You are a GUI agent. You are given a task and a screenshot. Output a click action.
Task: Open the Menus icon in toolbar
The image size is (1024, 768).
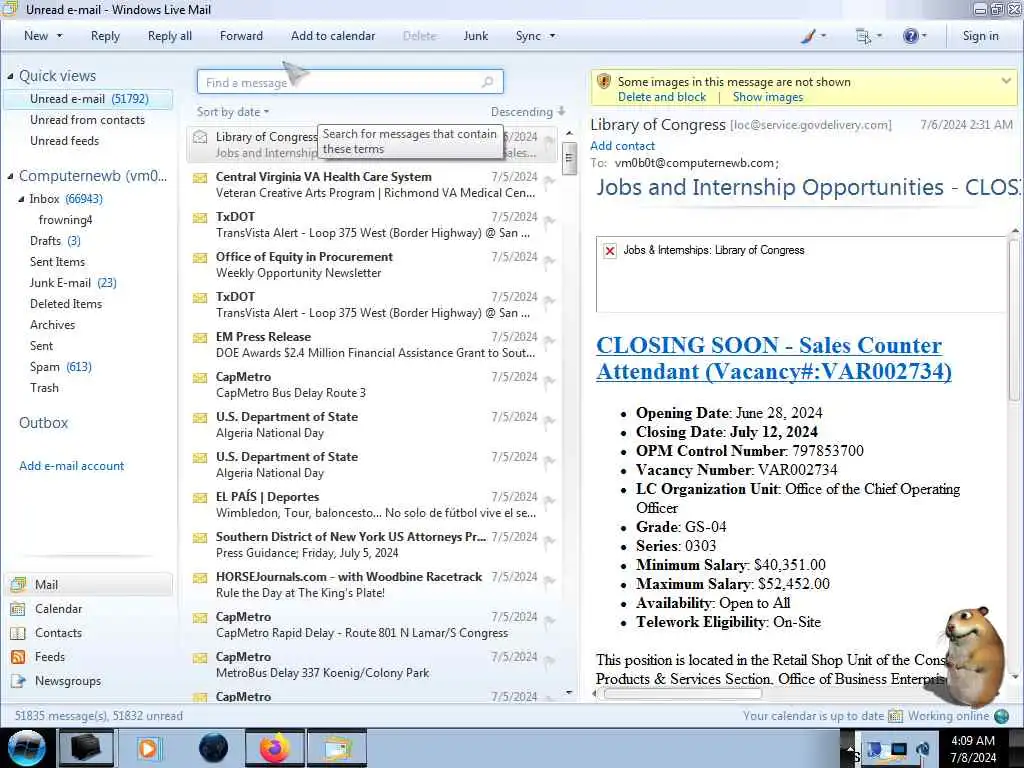863,37
